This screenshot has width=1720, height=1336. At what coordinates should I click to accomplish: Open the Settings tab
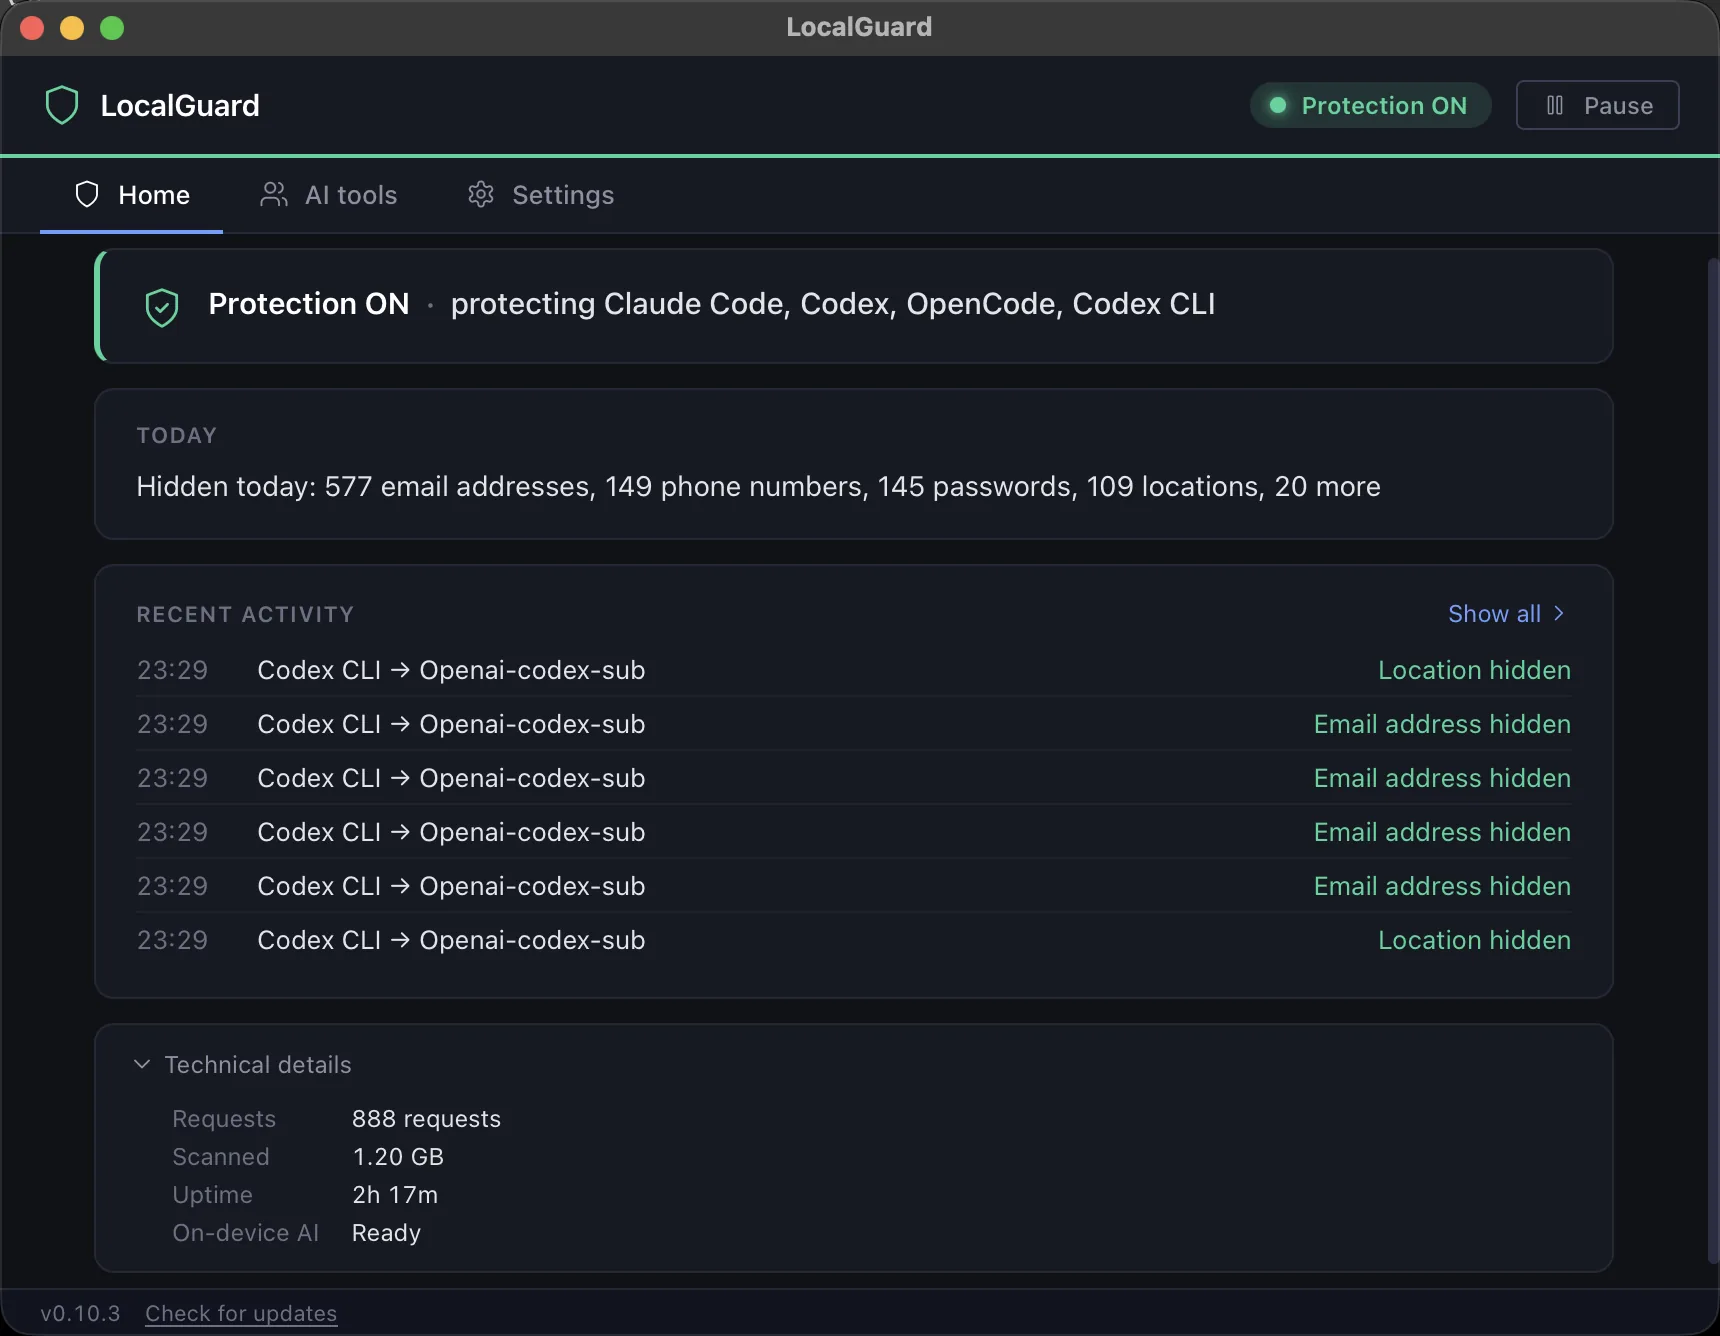(x=541, y=195)
